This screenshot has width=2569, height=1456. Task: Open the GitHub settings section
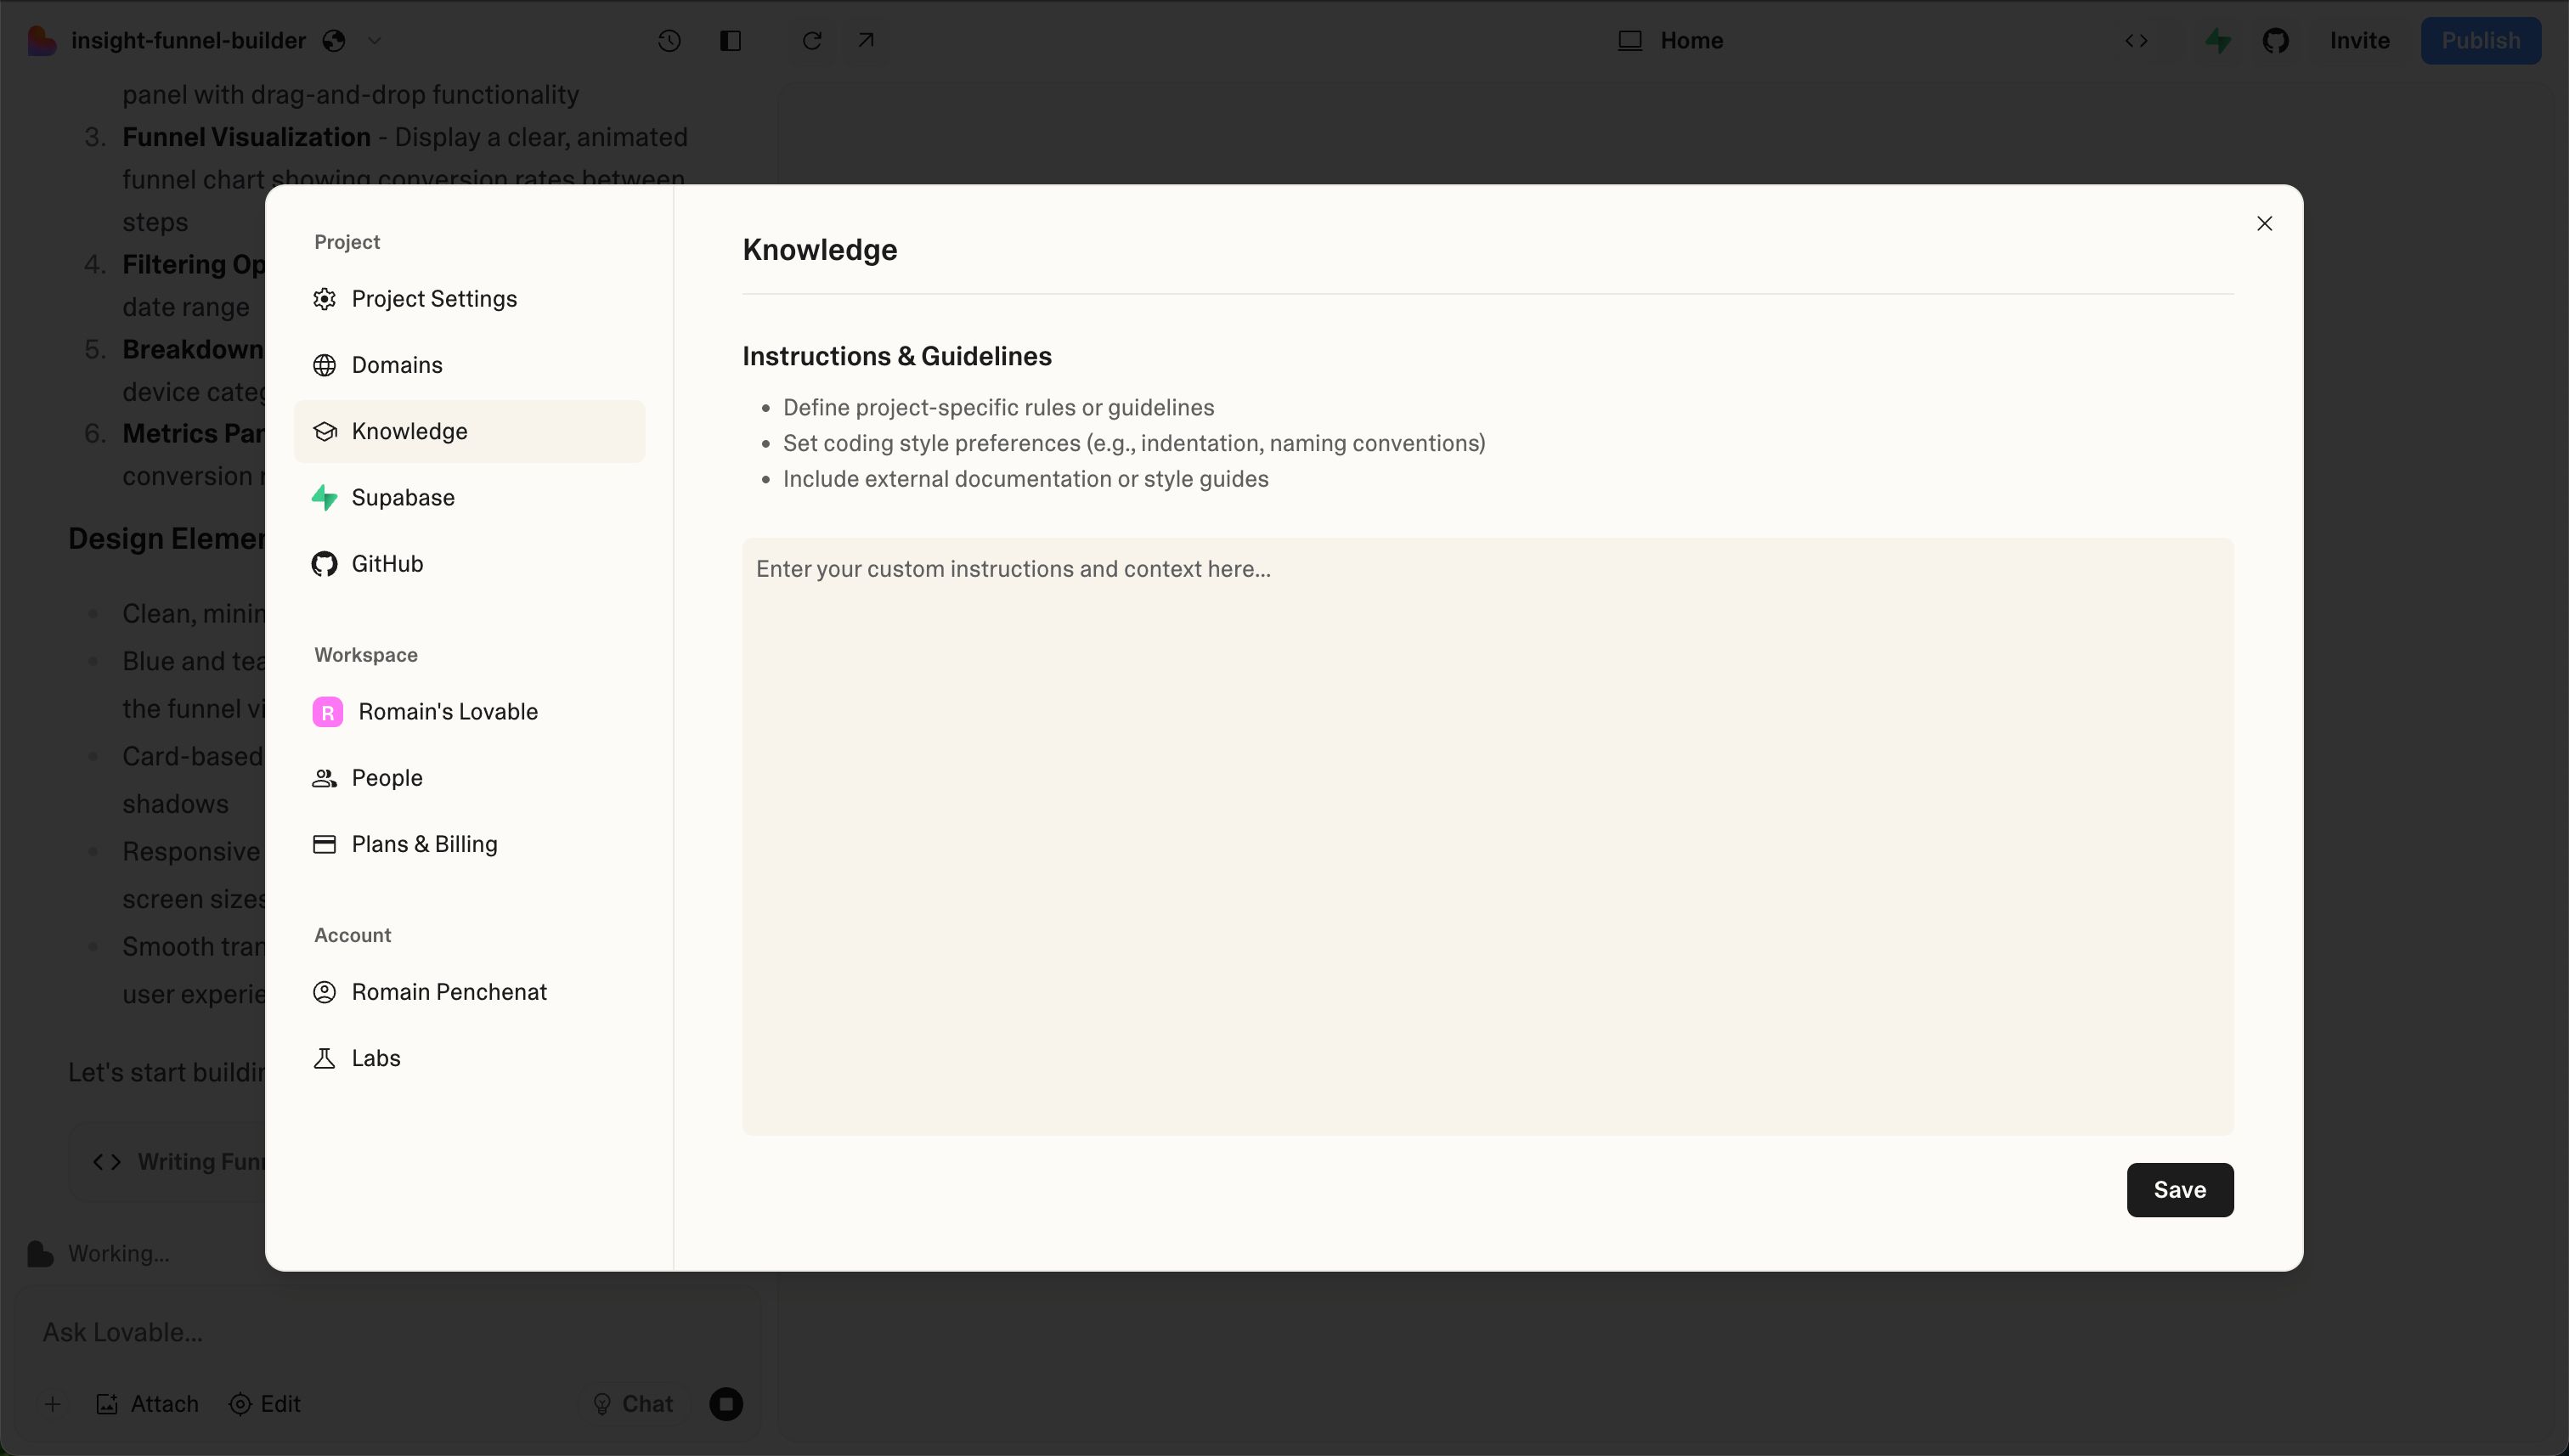469,564
